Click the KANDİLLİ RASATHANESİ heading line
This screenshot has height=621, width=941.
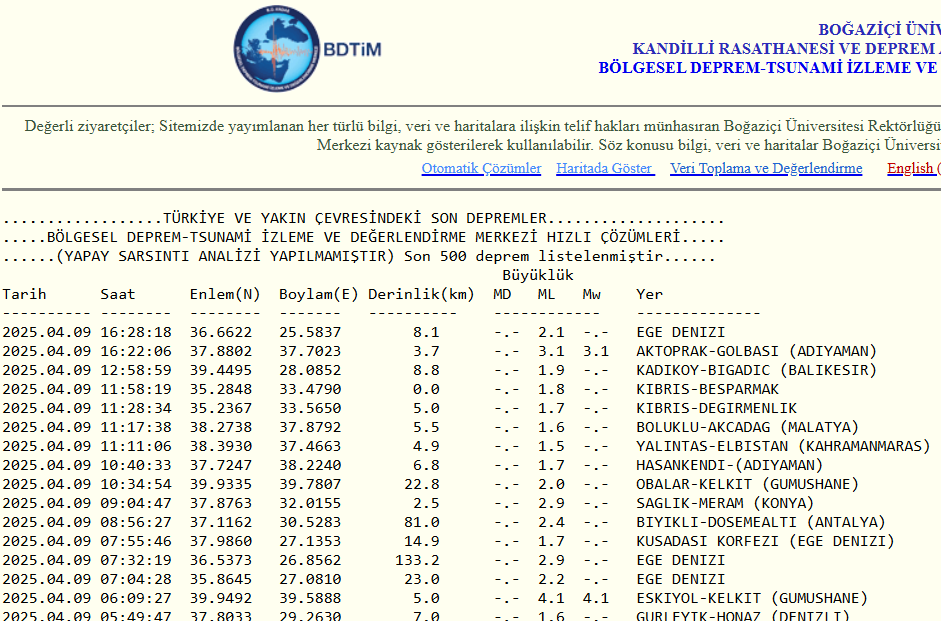(x=786, y=49)
